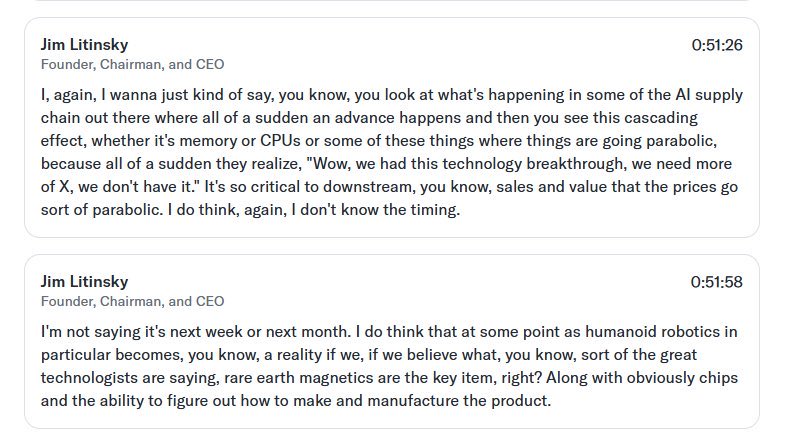
Task: Jump to the 0:51:58 timestamp
Action: click(717, 282)
